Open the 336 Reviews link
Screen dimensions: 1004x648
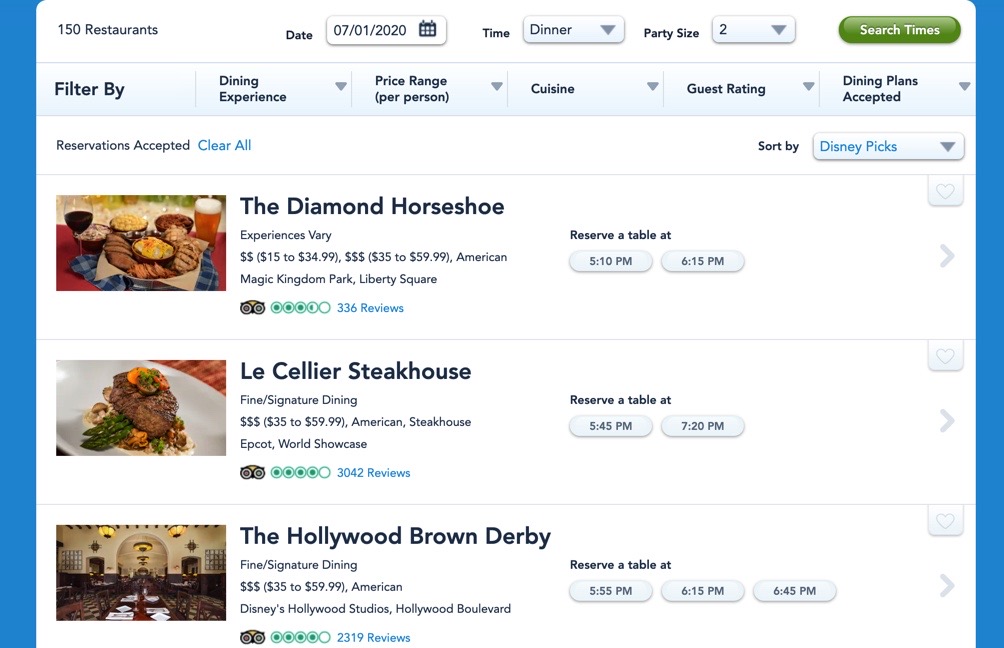click(370, 308)
